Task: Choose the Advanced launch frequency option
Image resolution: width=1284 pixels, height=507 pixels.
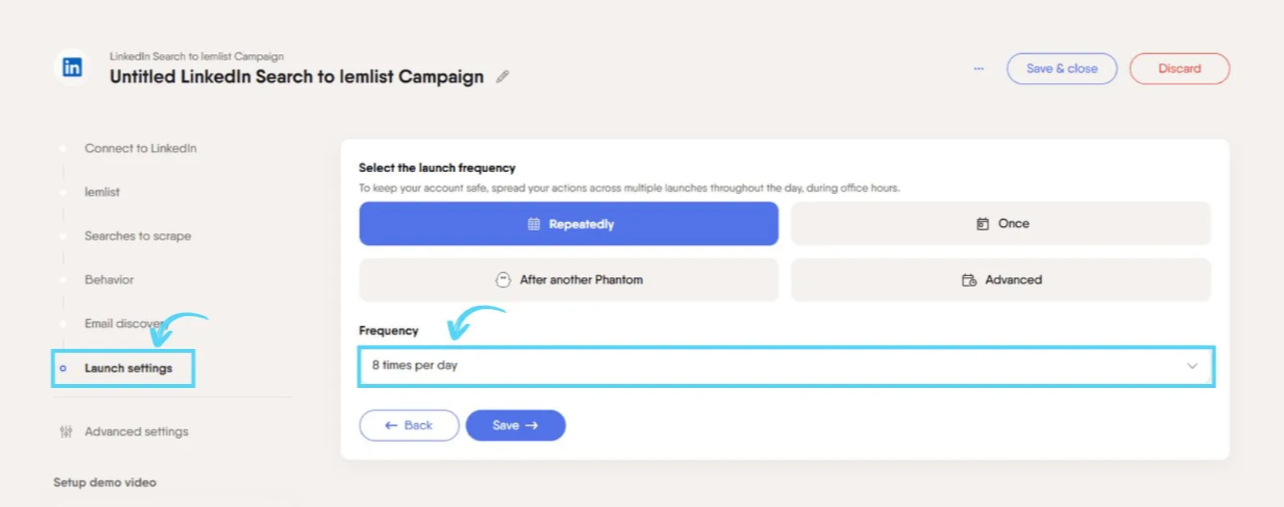Action: point(1001,280)
